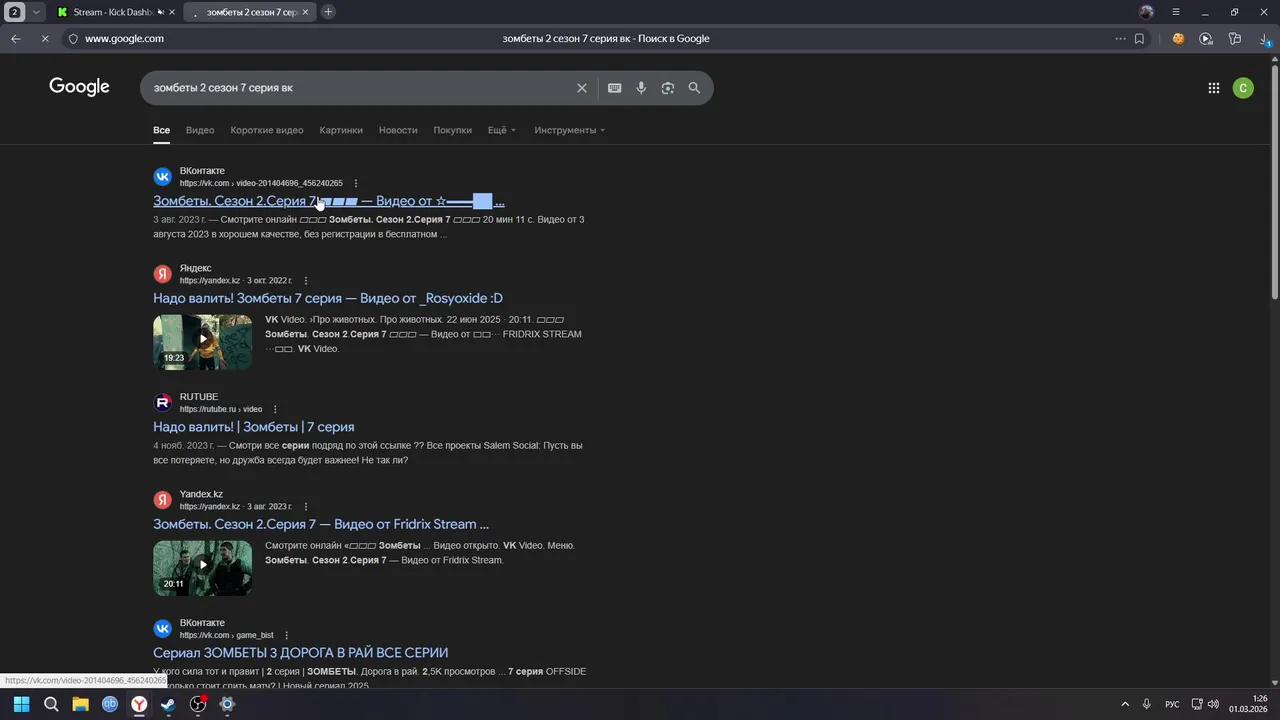Screen dimensions: 1280x720
Task: Open Google Lens image search
Action: click(x=668, y=88)
